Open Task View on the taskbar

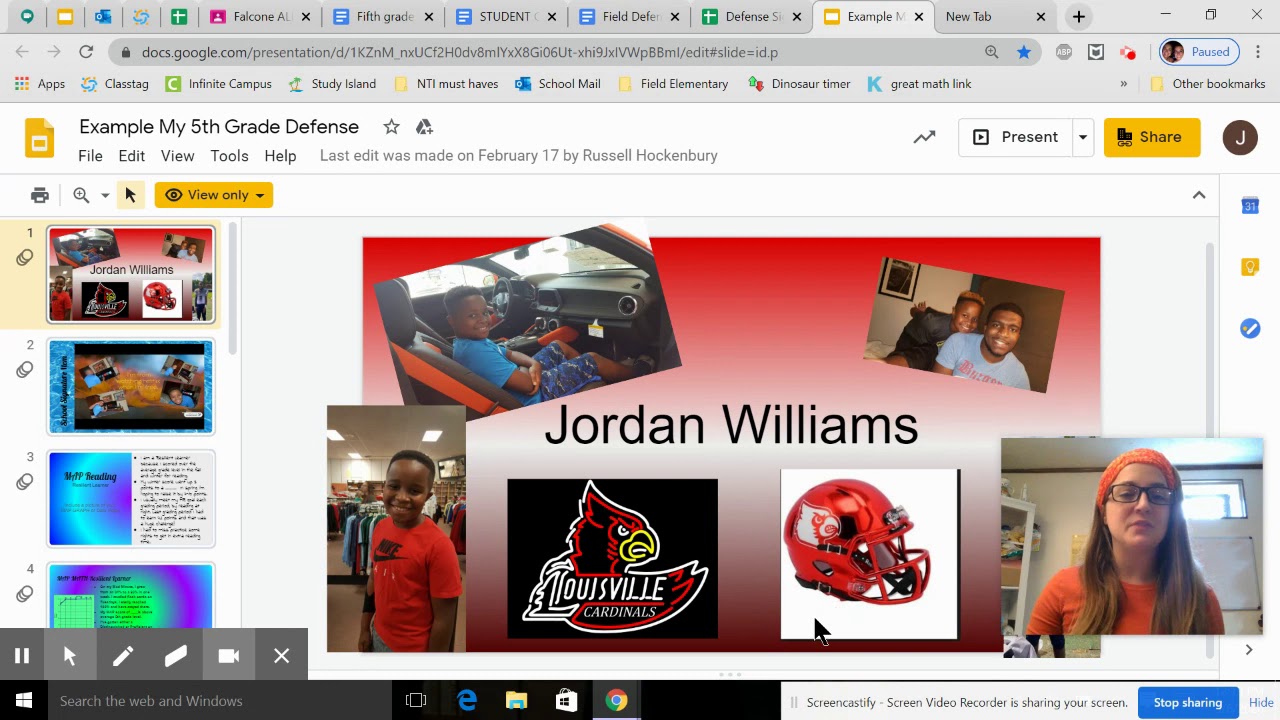coord(416,701)
